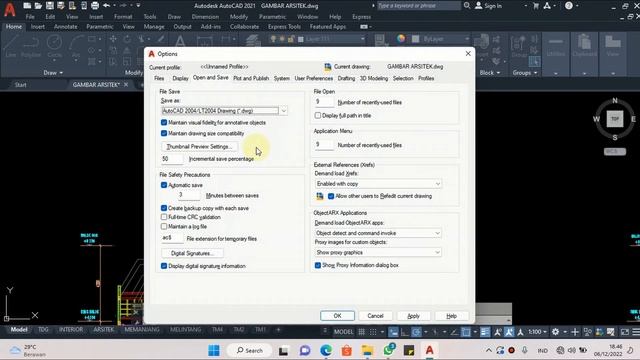Switch to the Files tab in Options
Viewport: 640px width, 360px height.
(159, 78)
